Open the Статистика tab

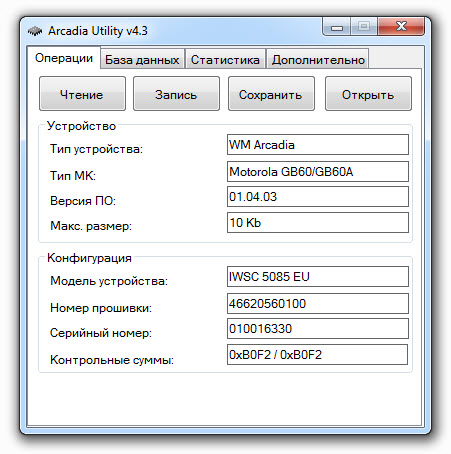click(225, 59)
